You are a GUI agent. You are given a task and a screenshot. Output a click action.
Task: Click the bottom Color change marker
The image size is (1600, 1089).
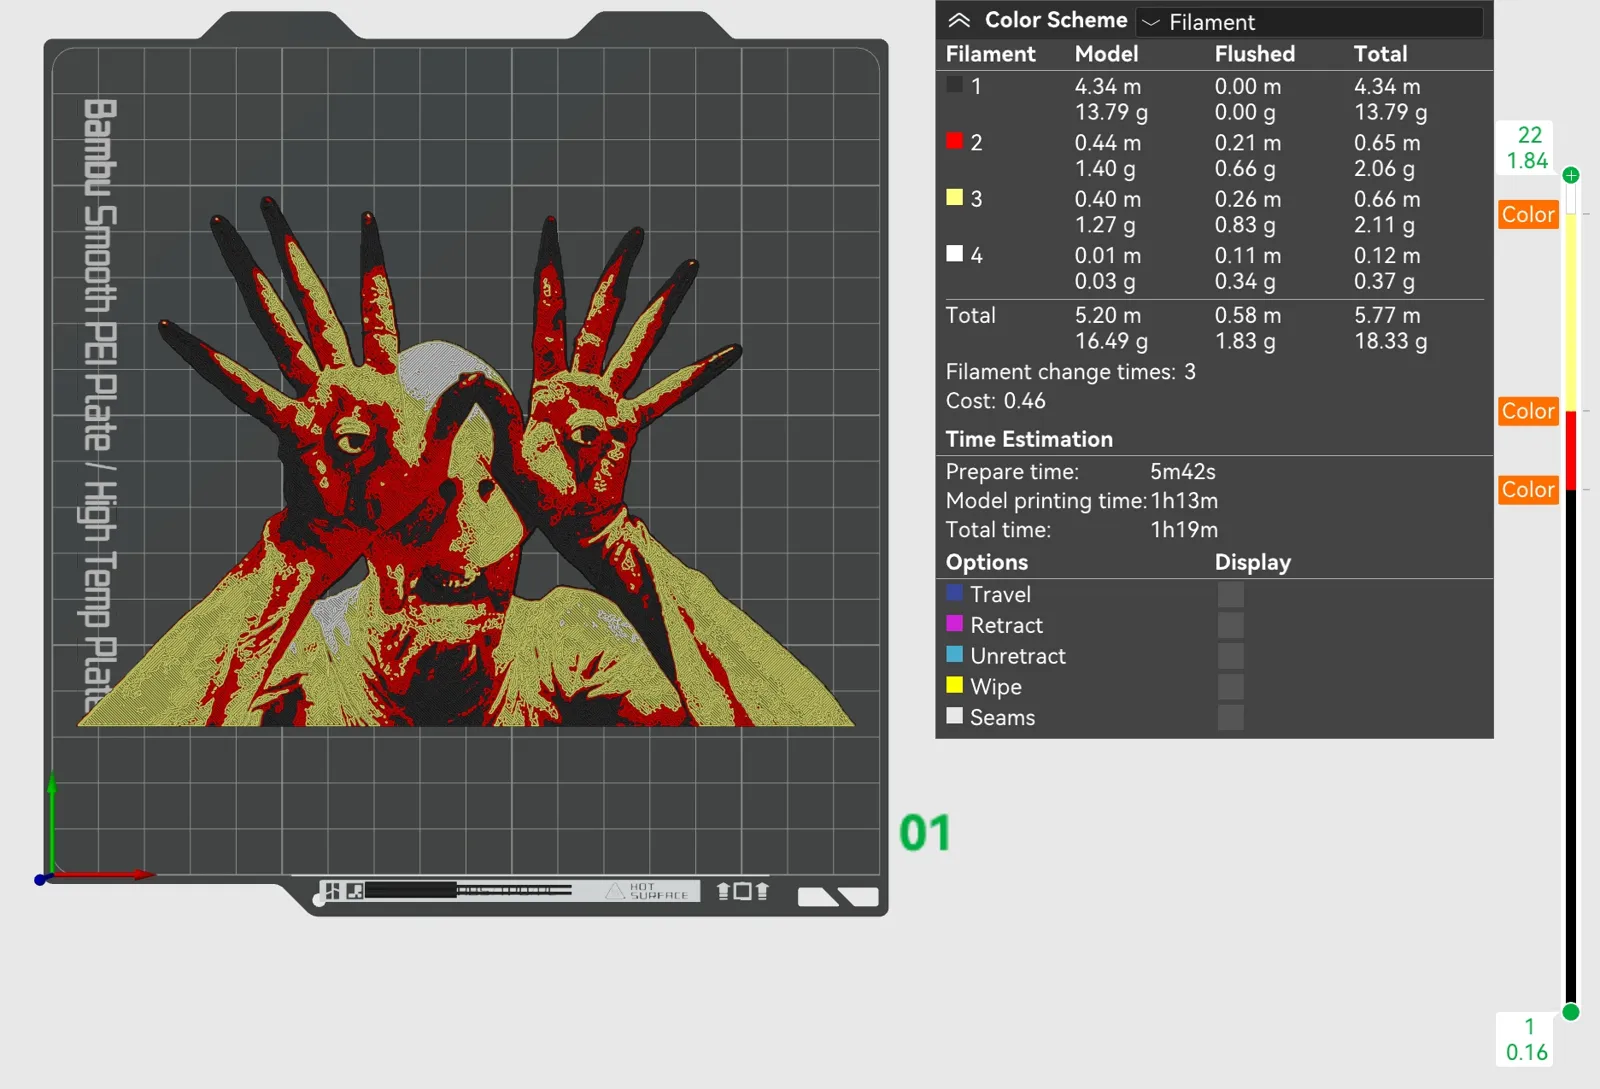[x=1528, y=489]
